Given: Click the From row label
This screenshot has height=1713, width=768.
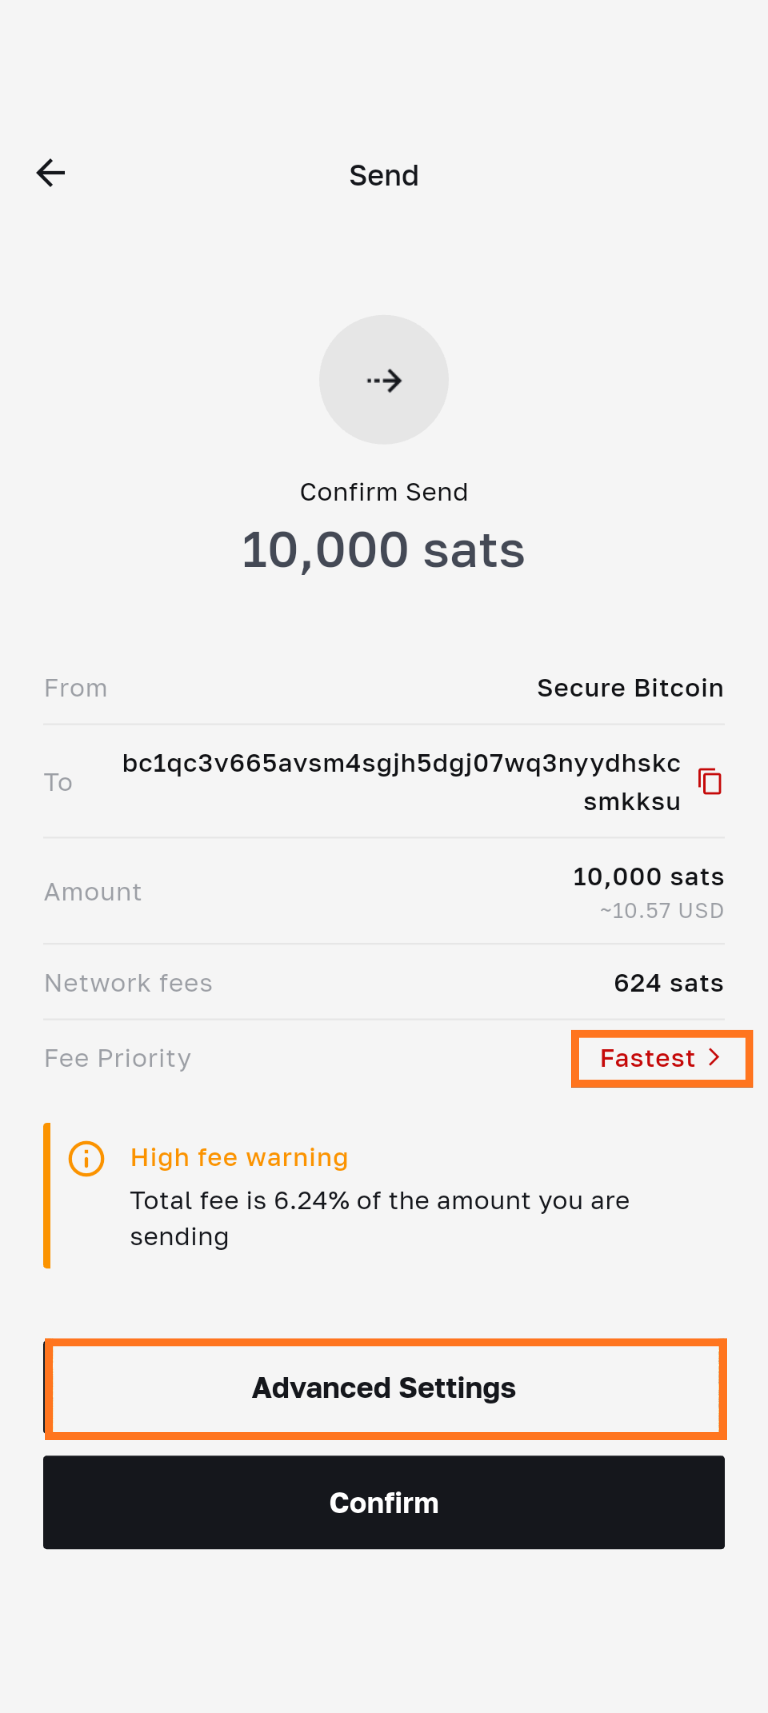Looking at the screenshot, I should coord(75,688).
